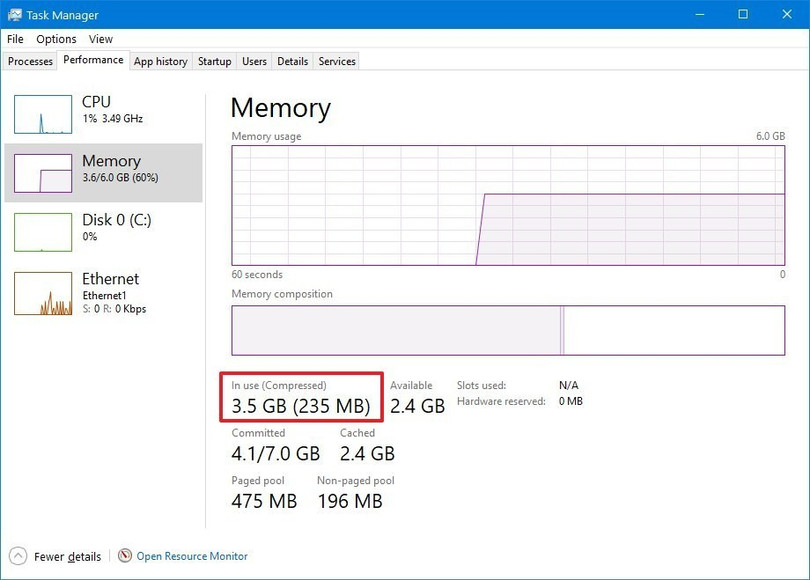Switch to the App history tab
The image size is (810, 580).
[160, 61]
